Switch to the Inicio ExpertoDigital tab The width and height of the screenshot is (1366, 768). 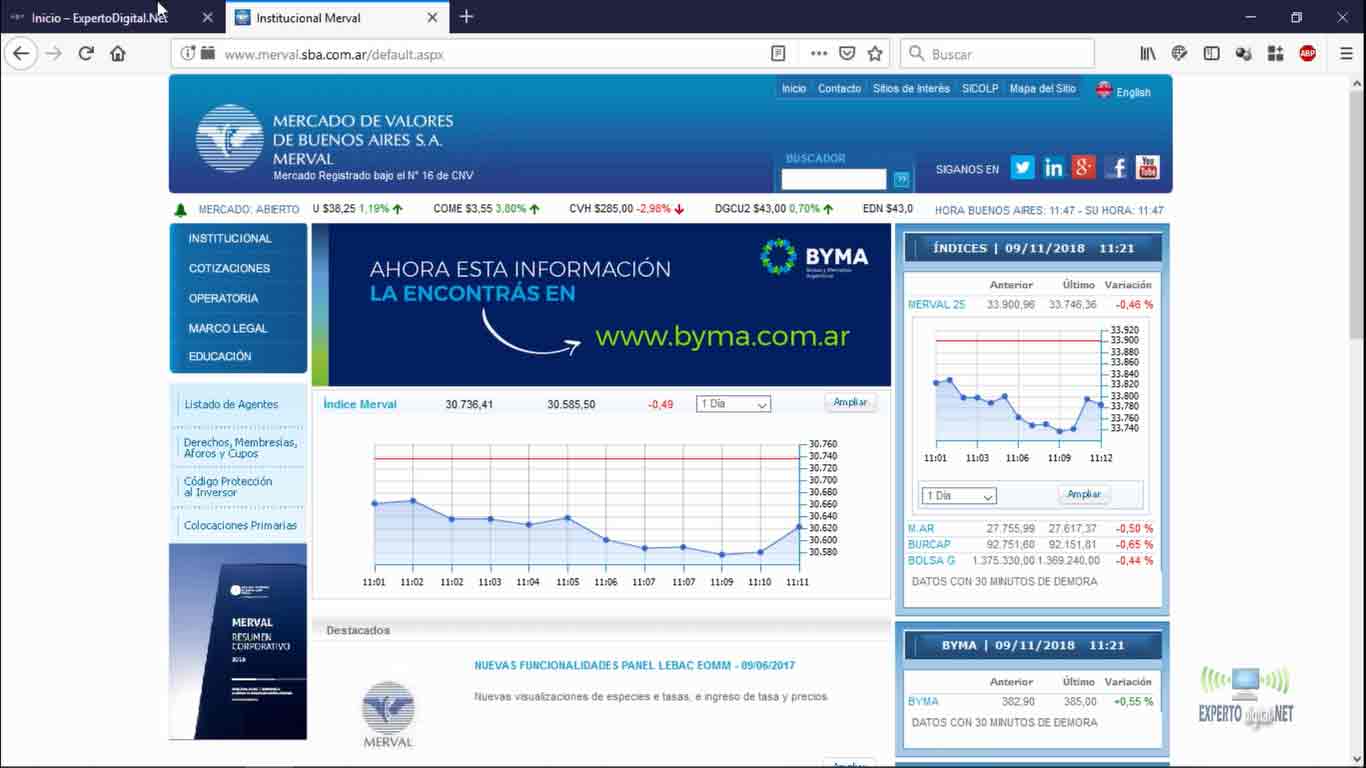click(x=99, y=18)
